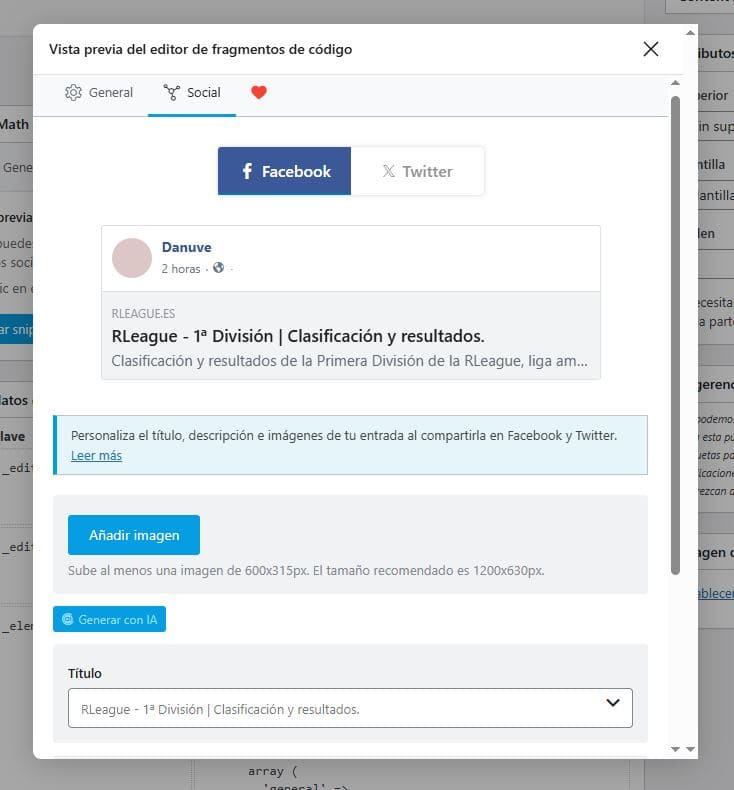The image size is (734, 790).
Task: Click the AI icon in Generar con IA
Action: (x=68, y=619)
